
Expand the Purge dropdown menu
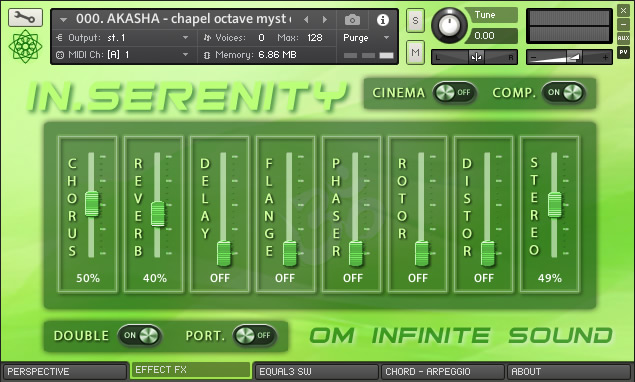pos(366,38)
